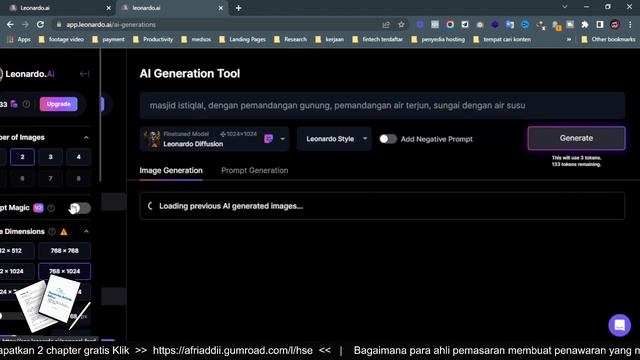
Task: Switch to the Prompt Generation tab
Action: 255,171
